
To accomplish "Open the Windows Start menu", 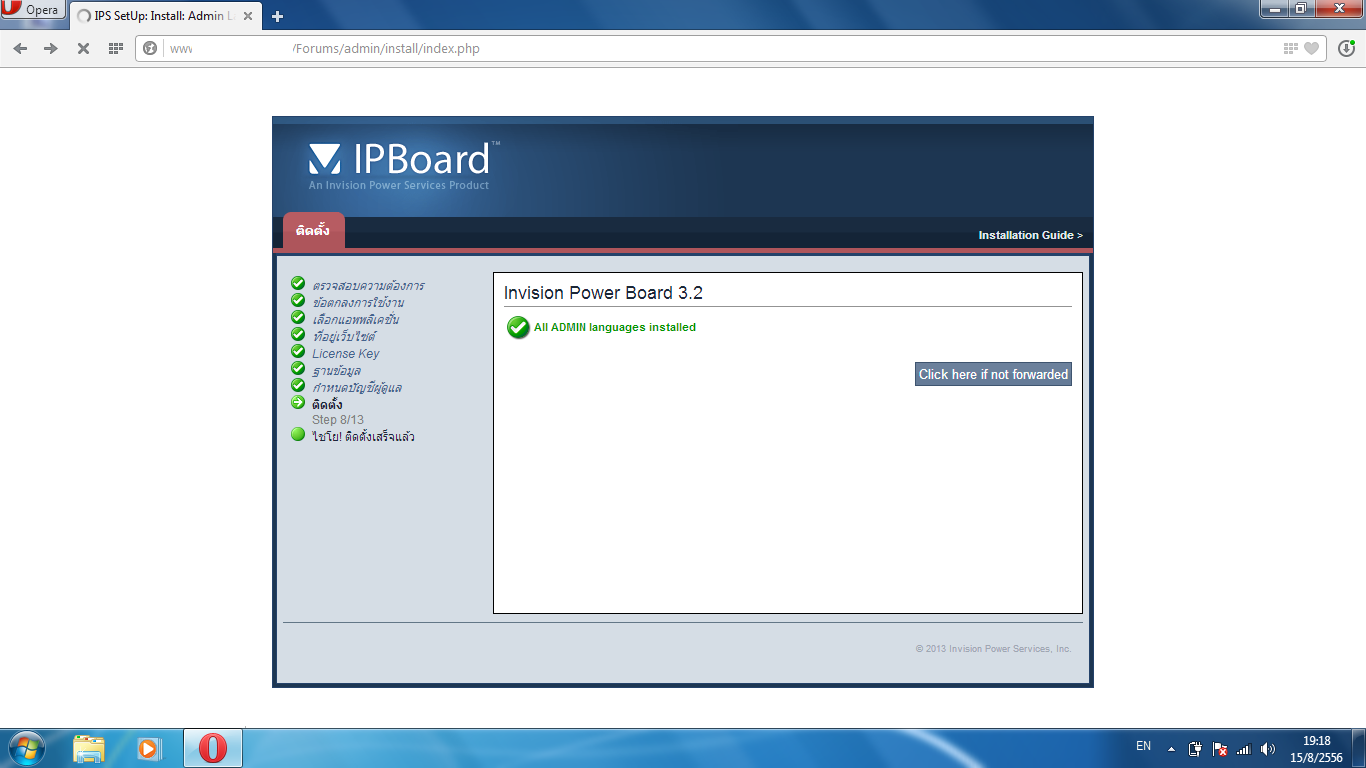I will coord(26,748).
